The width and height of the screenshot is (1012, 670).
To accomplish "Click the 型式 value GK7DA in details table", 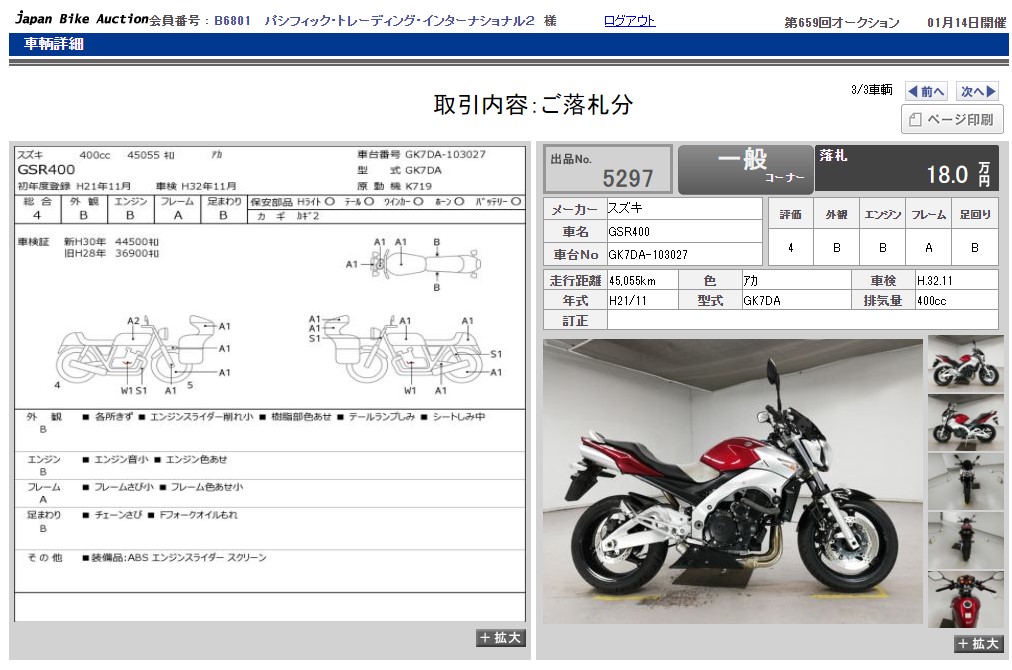I will click(x=762, y=301).
